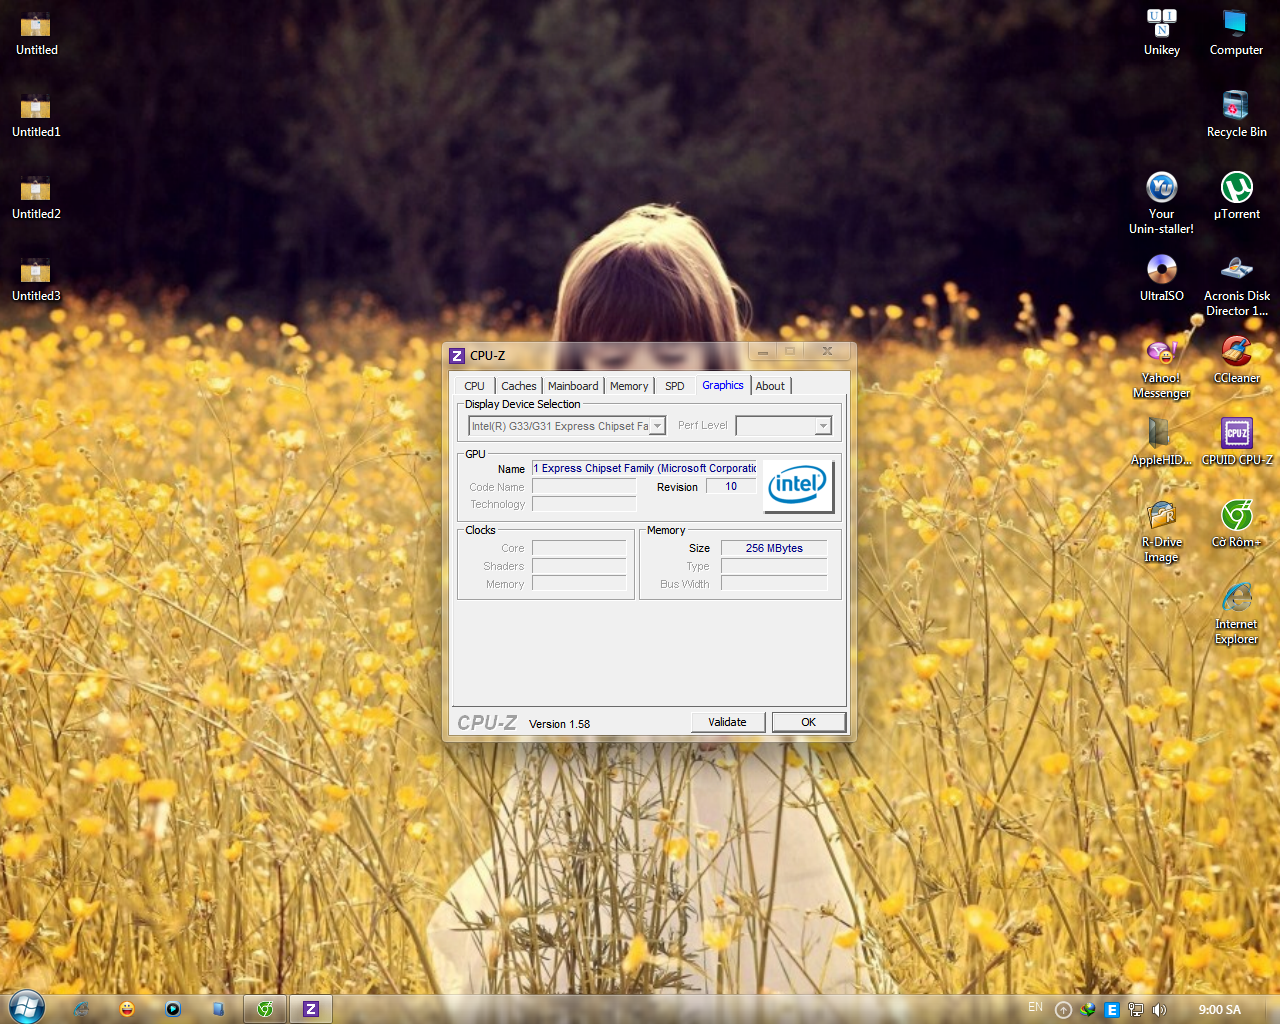Click Yahoo Messenger smiley taskbar icon
Viewport: 1280px width, 1024px height.
(127, 1009)
